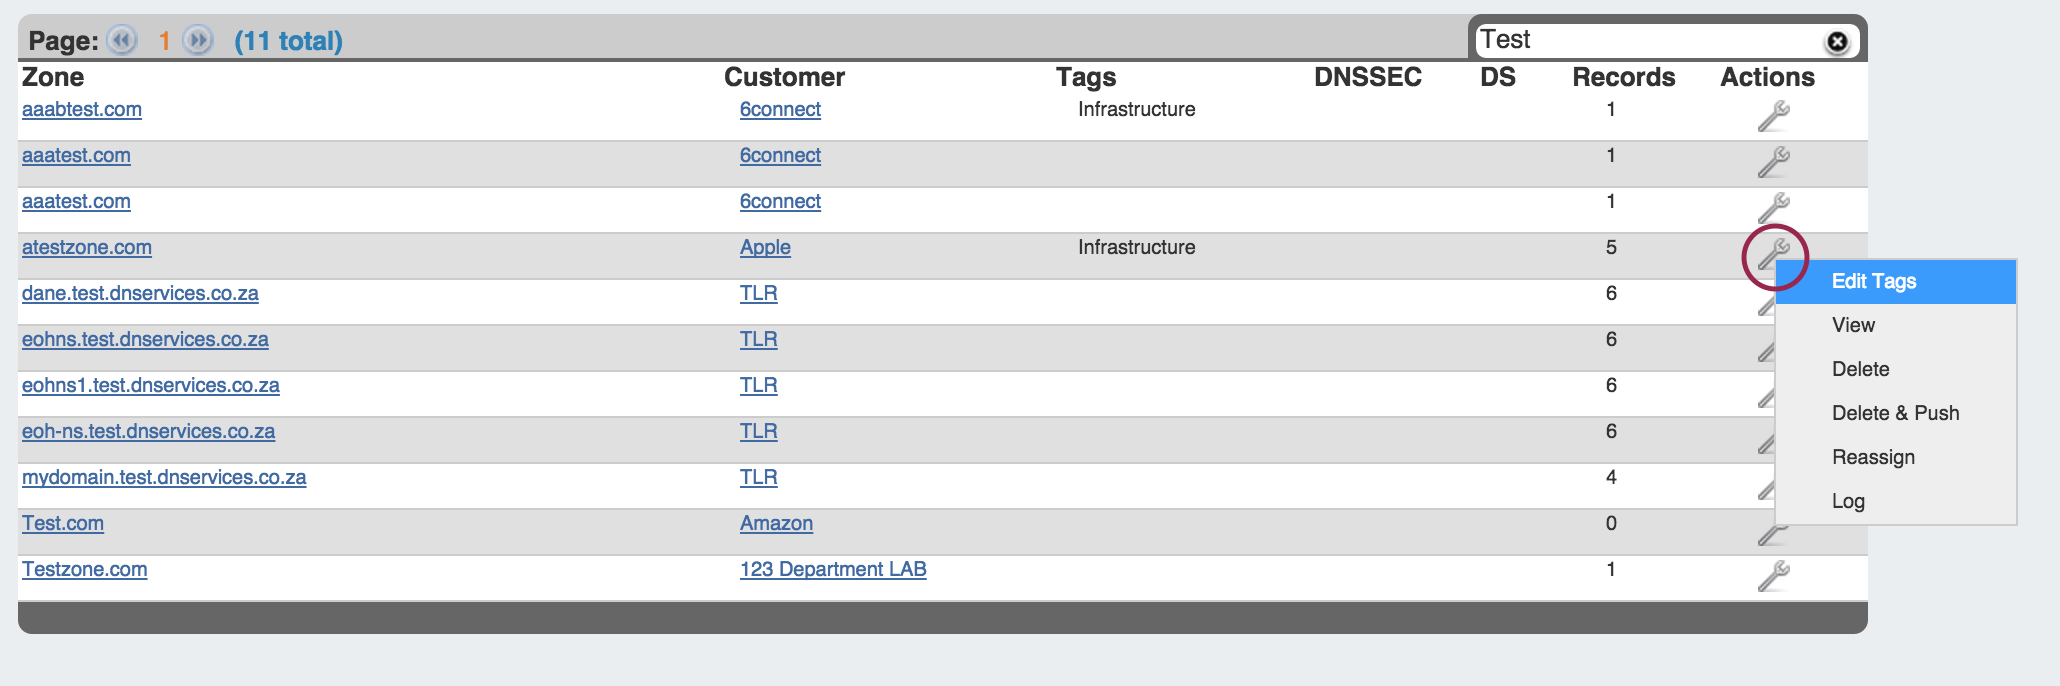2060x686 pixels.
Task: Click the circled wrench icon for atestzone.com
Action: point(1773,254)
